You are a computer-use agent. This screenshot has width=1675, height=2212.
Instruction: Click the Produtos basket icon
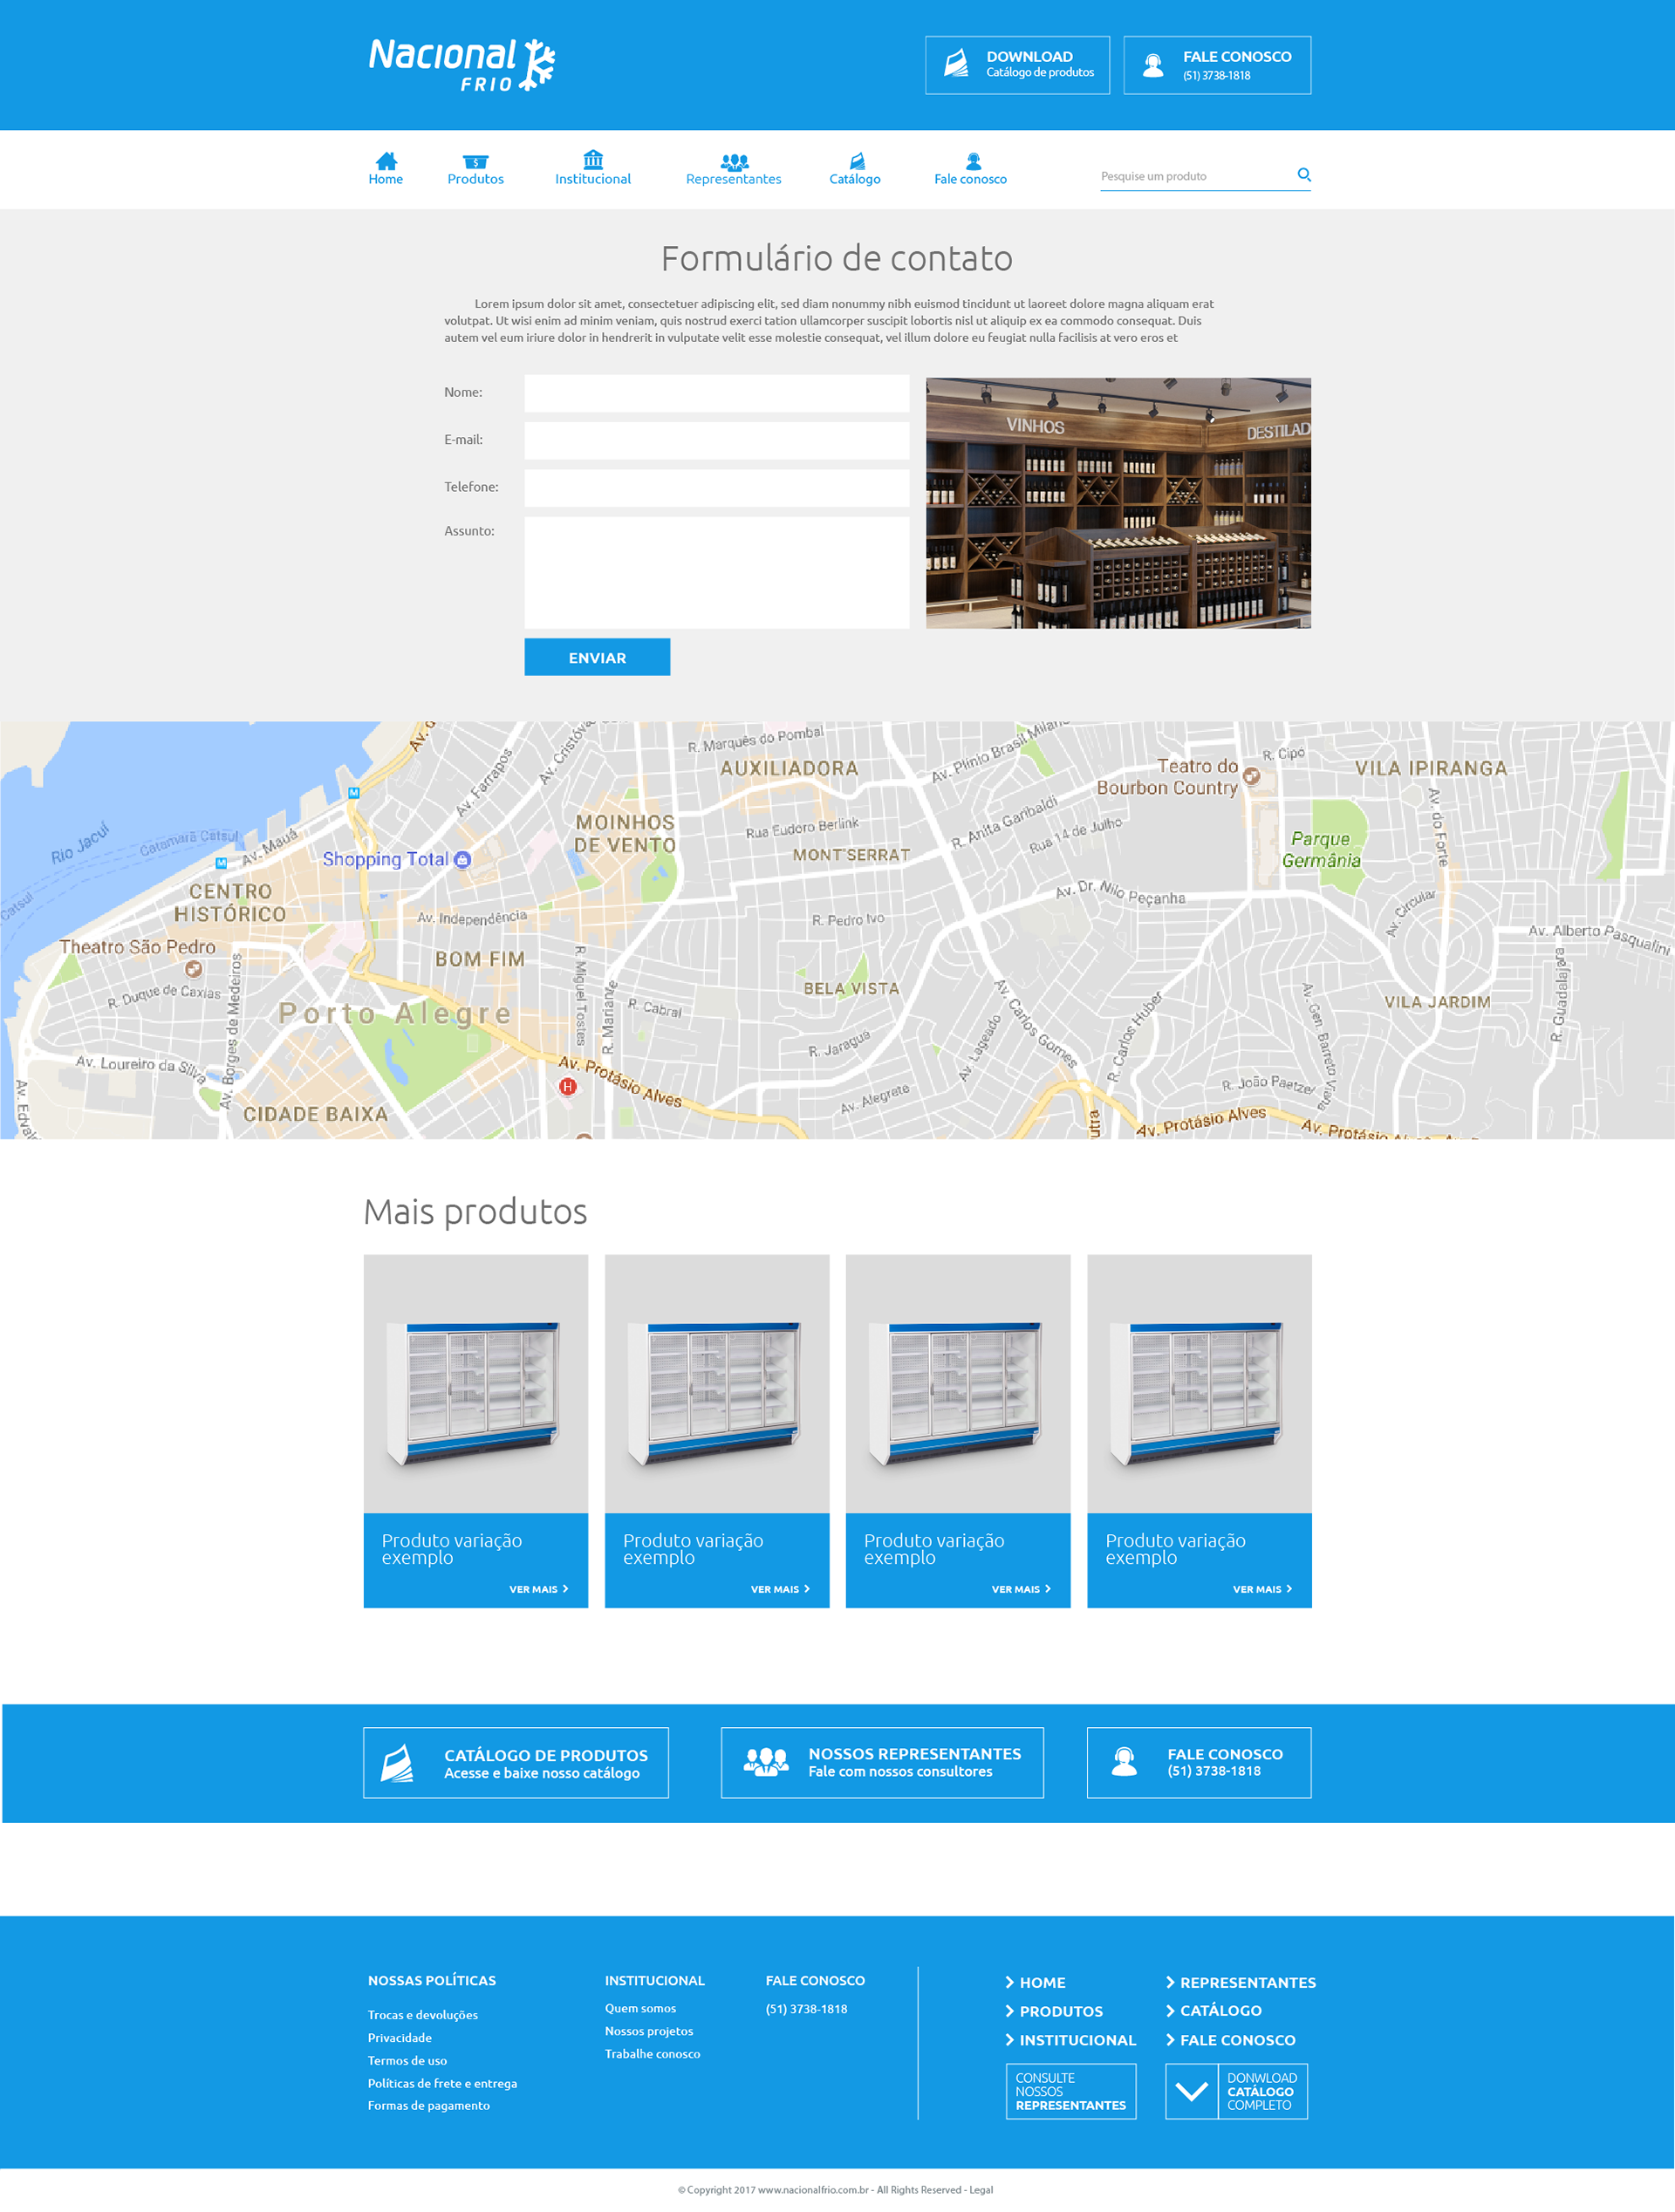click(x=475, y=161)
